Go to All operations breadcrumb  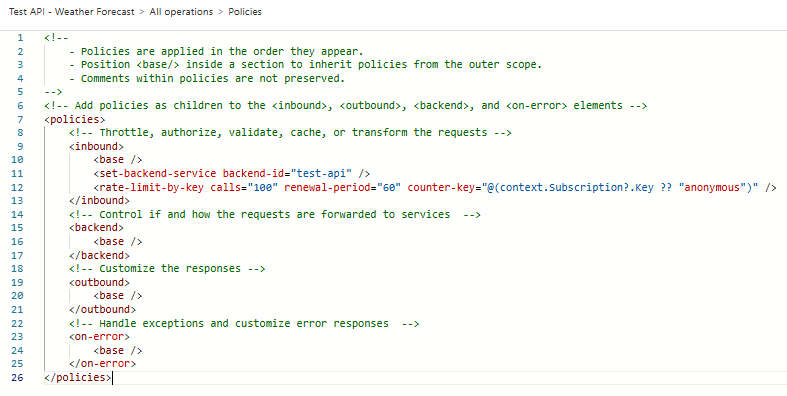[x=181, y=12]
